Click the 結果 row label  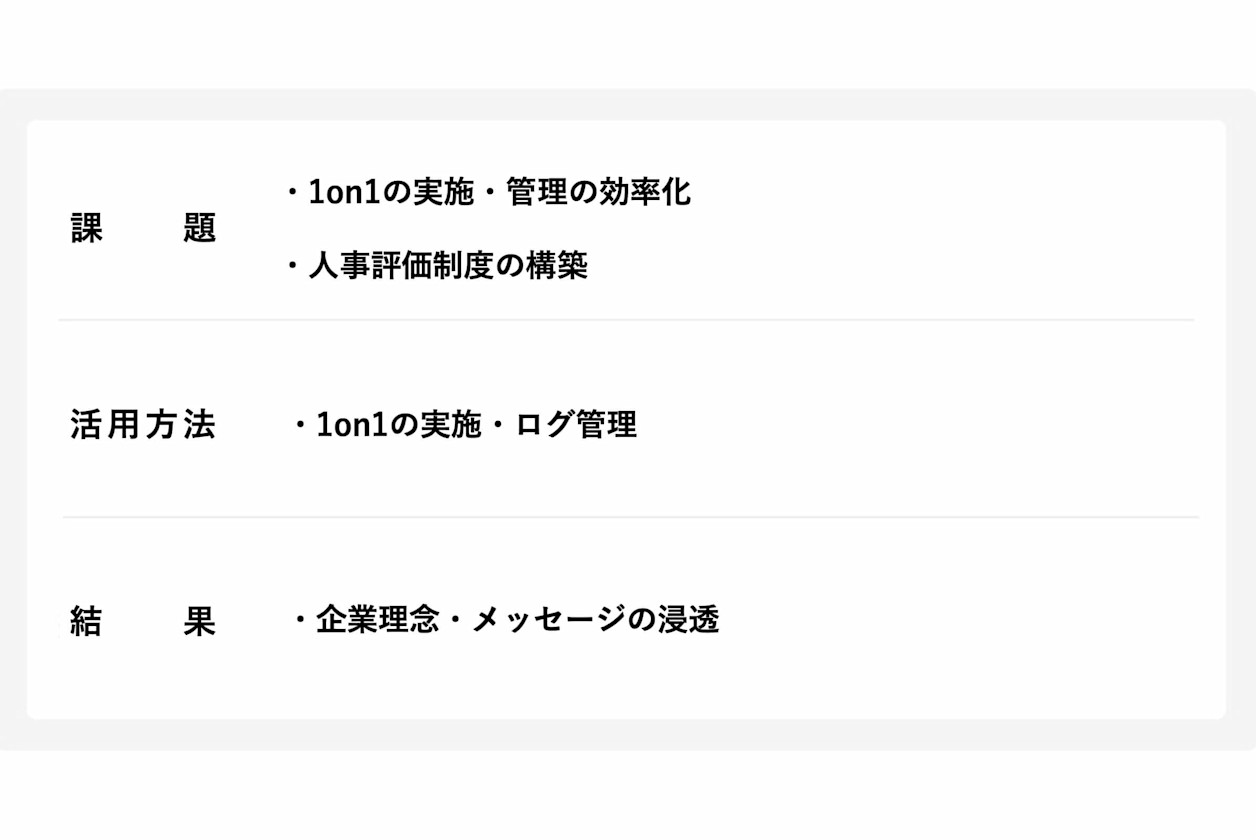(x=144, y=622)
